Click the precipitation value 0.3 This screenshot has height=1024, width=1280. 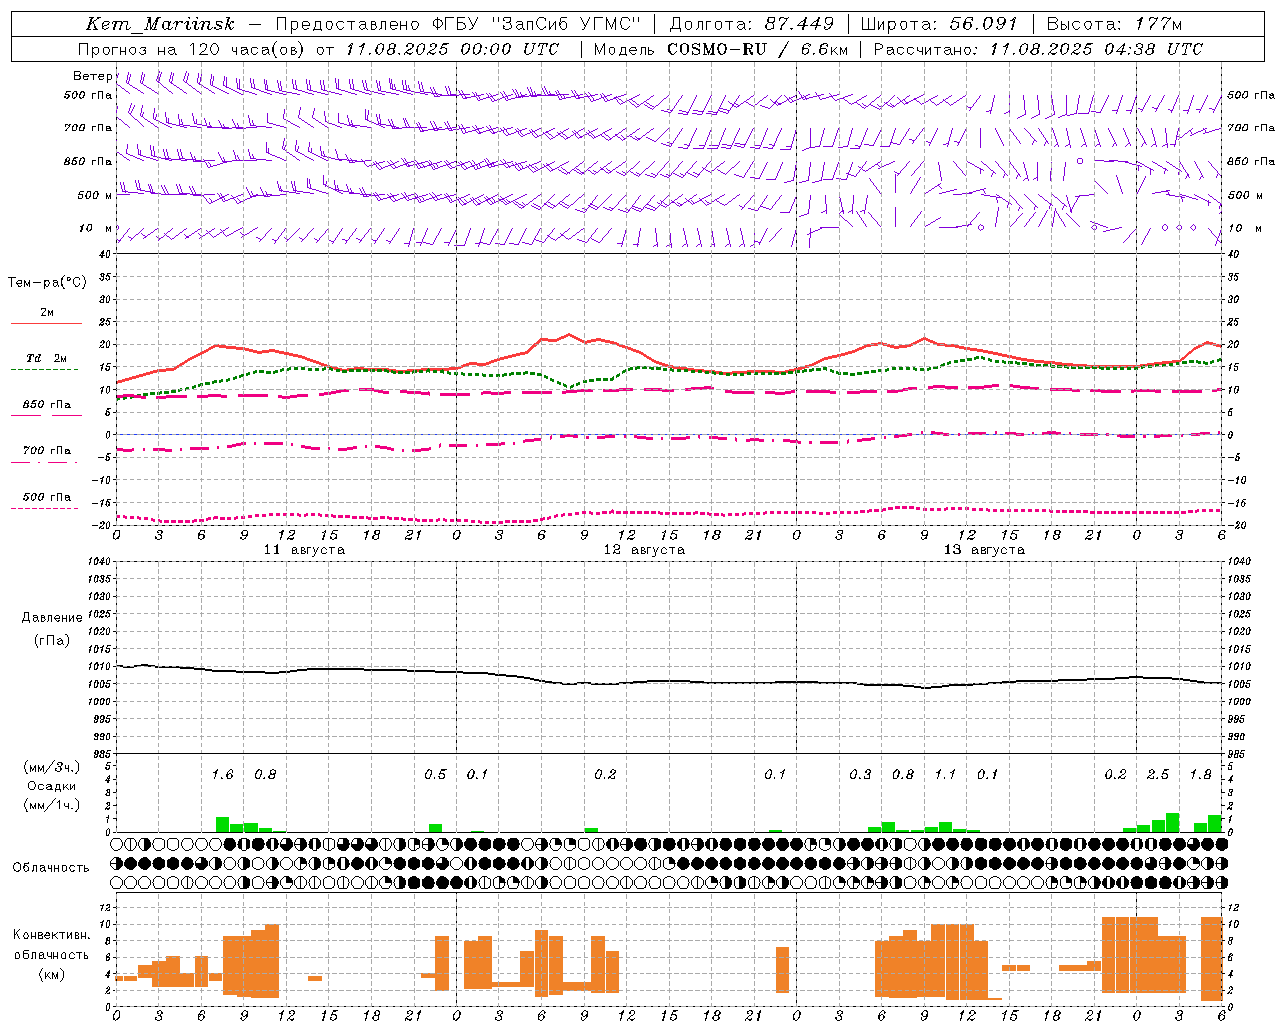(x=860, y=775)
